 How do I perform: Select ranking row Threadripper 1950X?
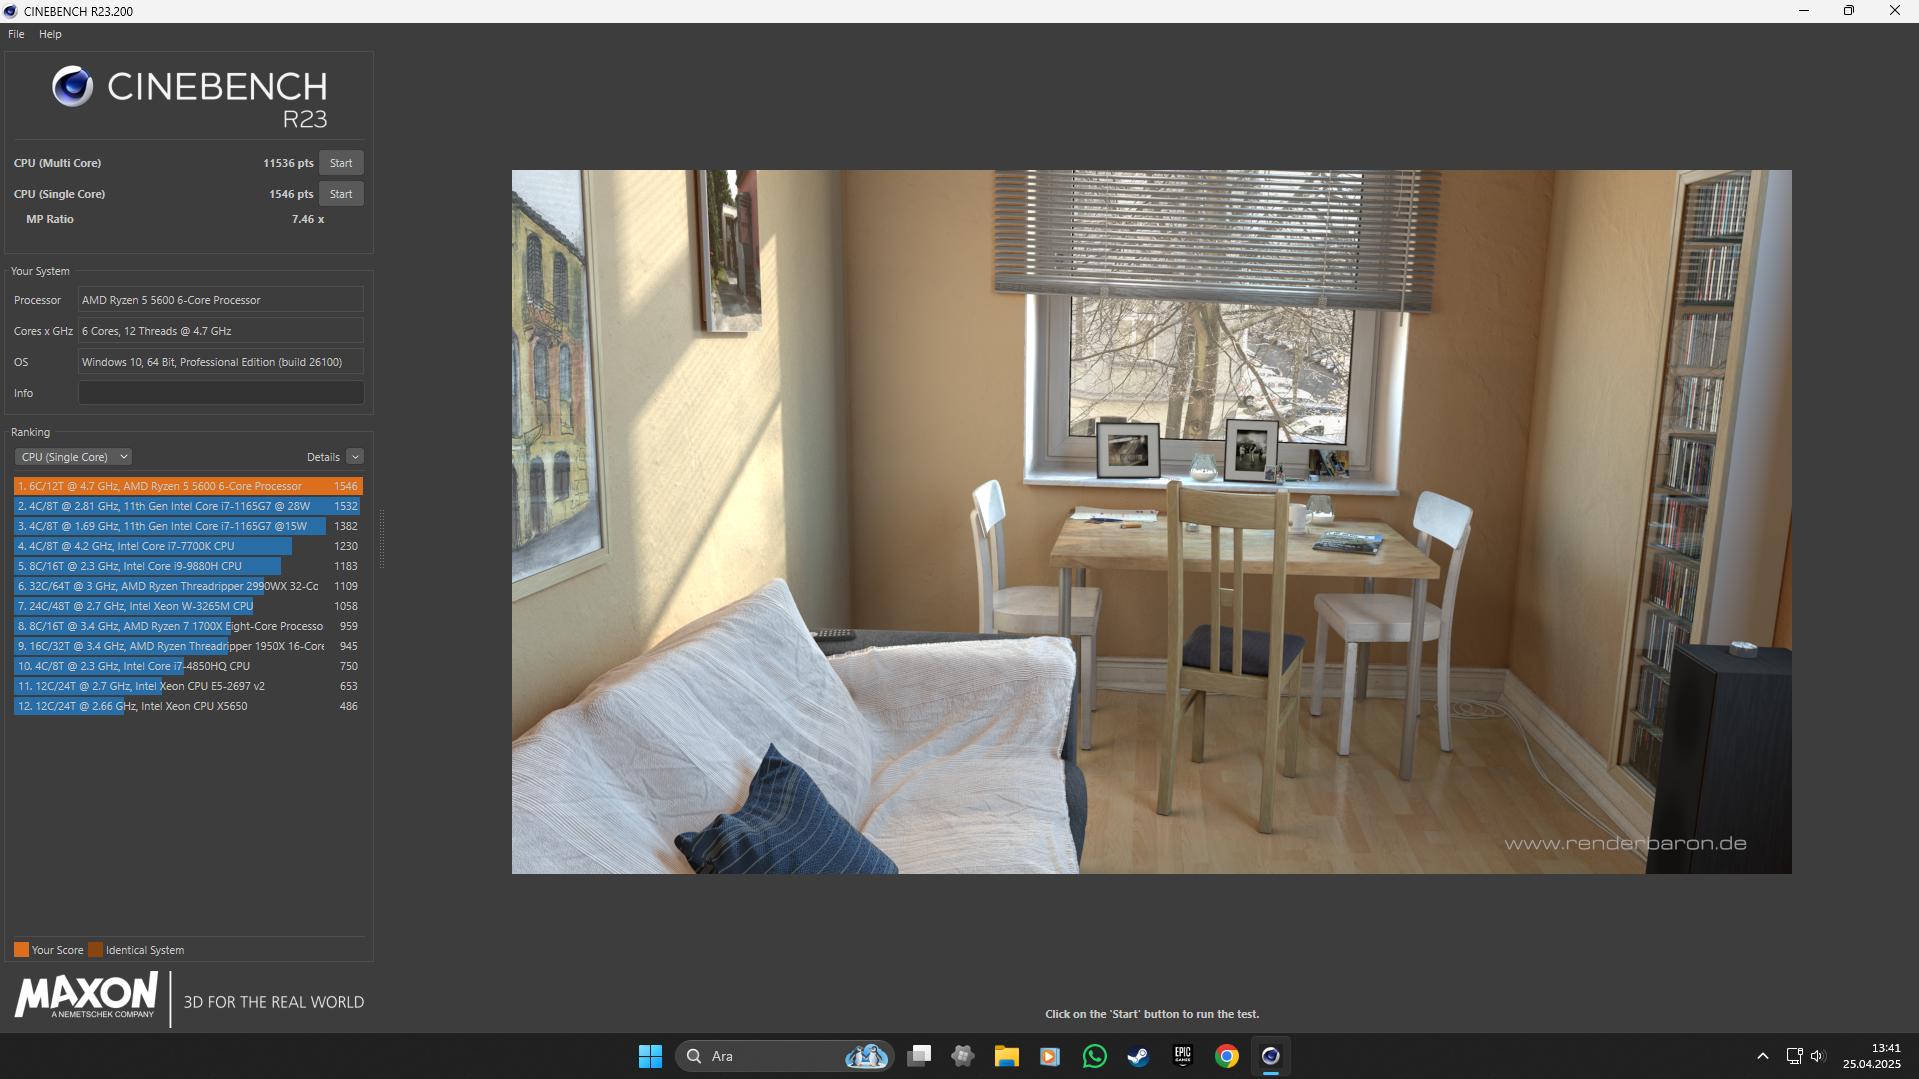[188, 646]
